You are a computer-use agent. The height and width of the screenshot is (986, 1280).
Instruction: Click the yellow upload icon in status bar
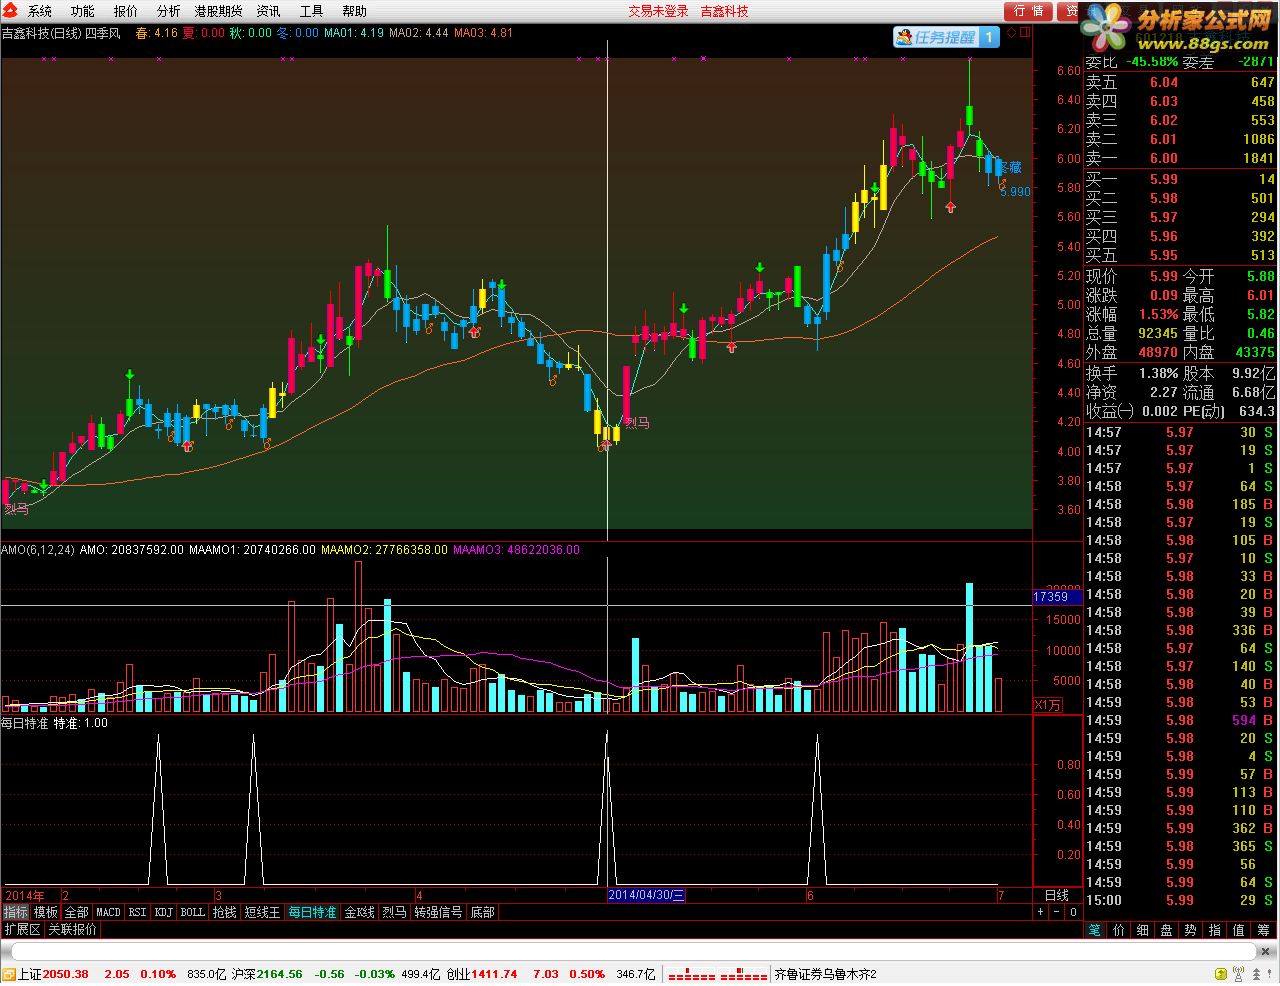[1221, 974]
